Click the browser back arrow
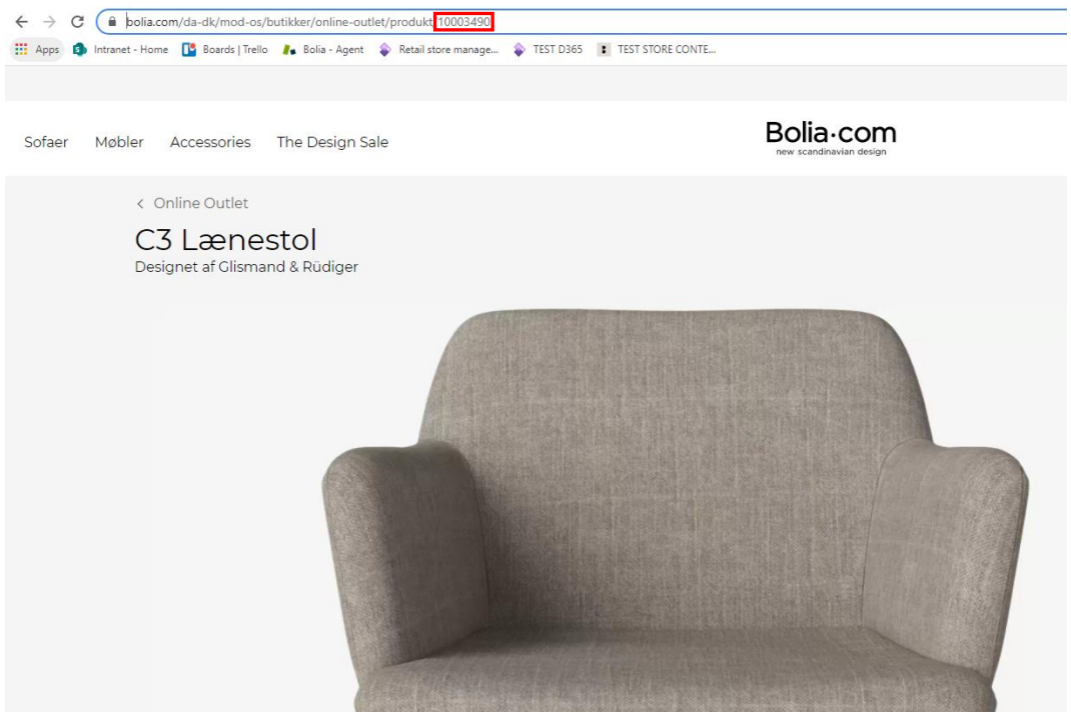This screenshot has width=1071, height=723. [x=21, y=22]
